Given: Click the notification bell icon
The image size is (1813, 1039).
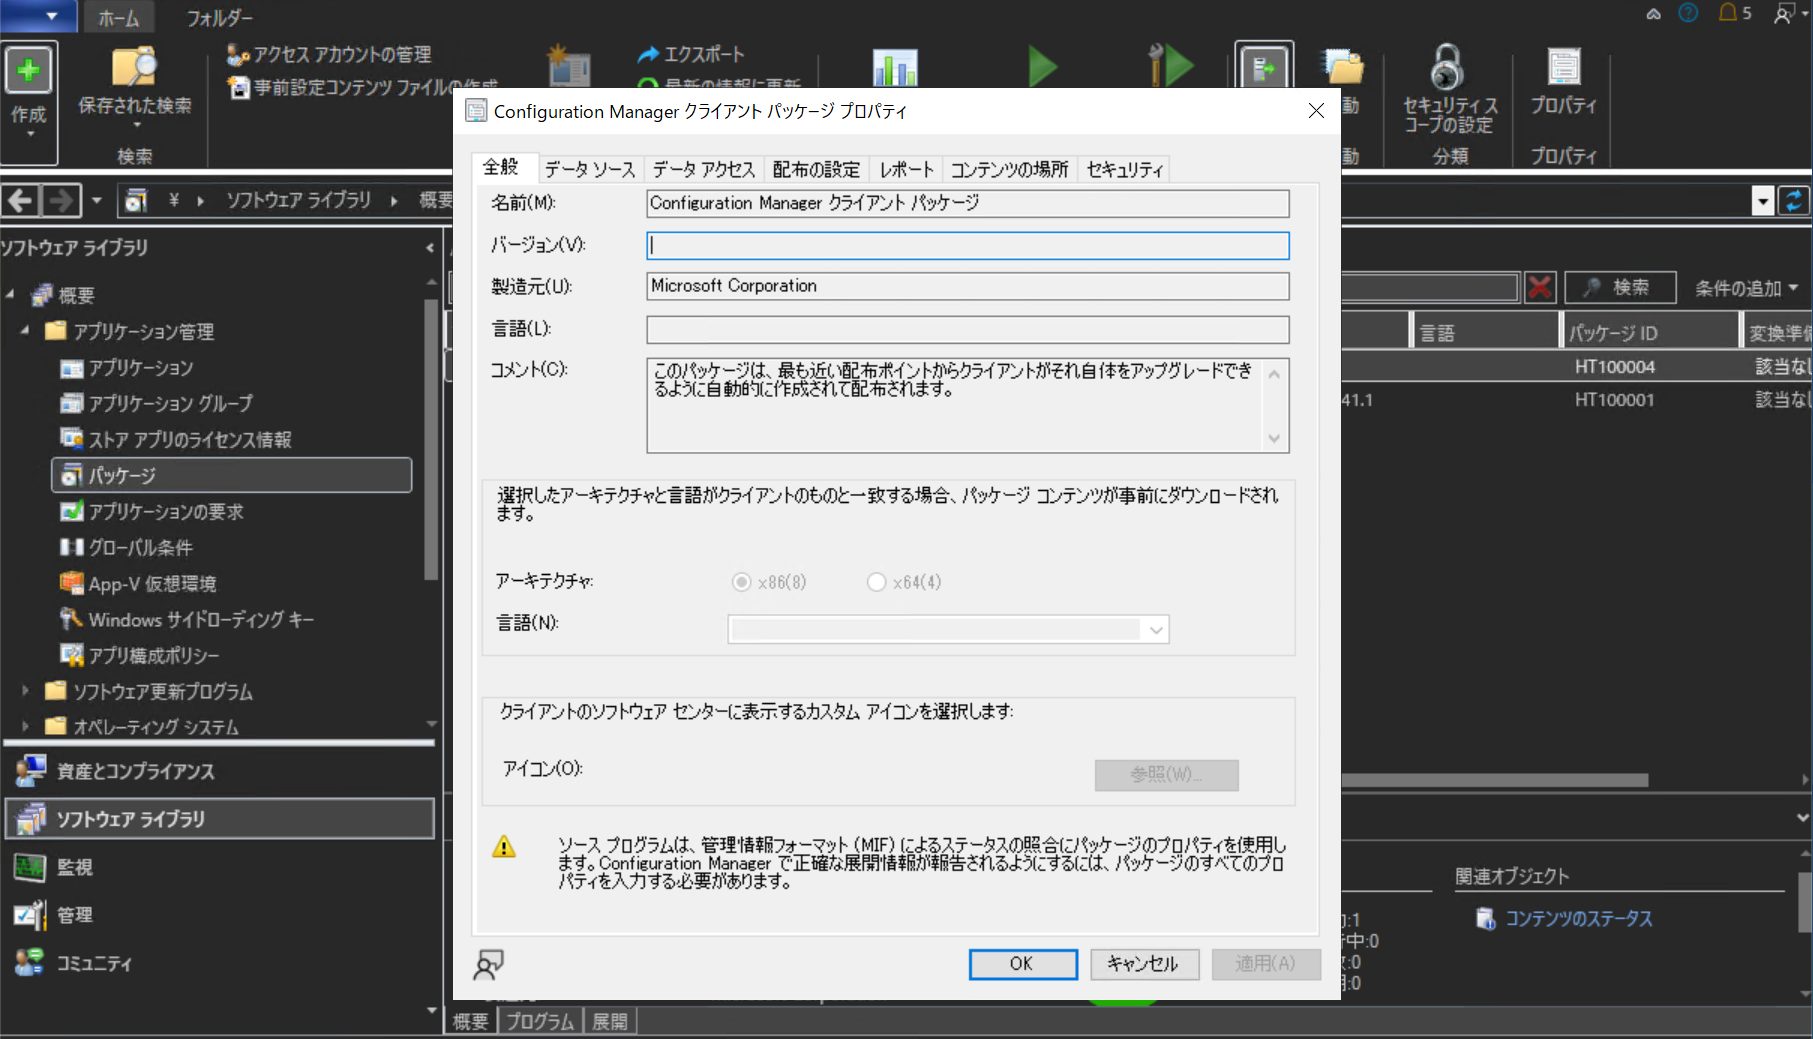Looking at the screenshot, I should [x=1728, y=13].
